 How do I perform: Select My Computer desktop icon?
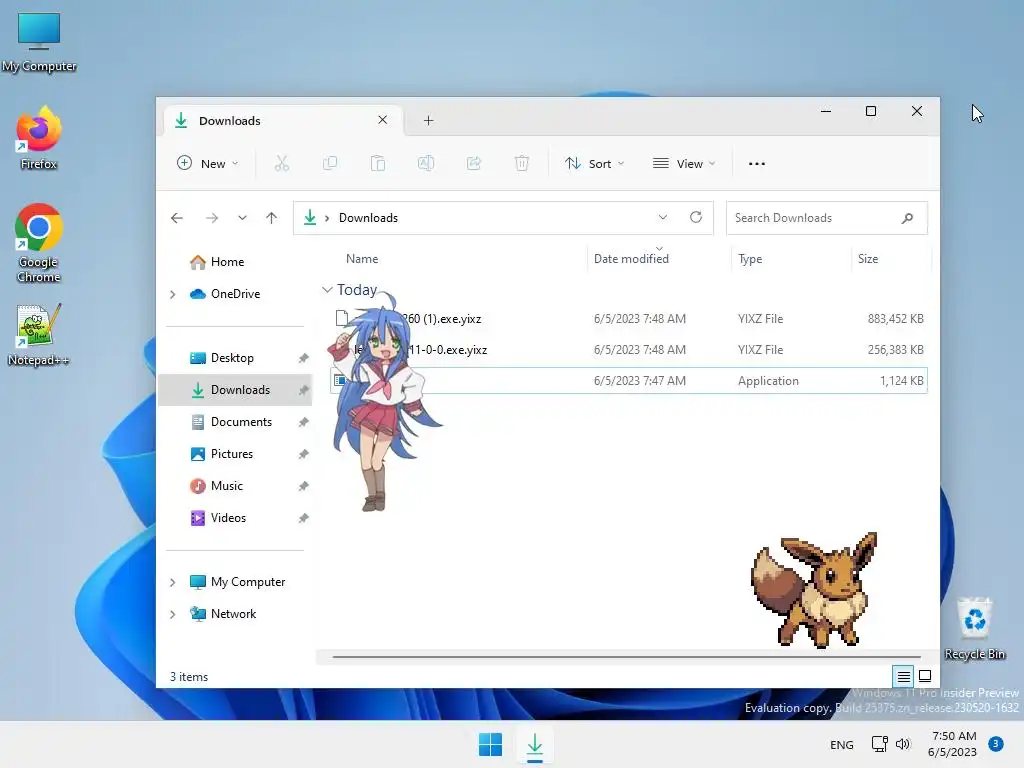[39, 42]
